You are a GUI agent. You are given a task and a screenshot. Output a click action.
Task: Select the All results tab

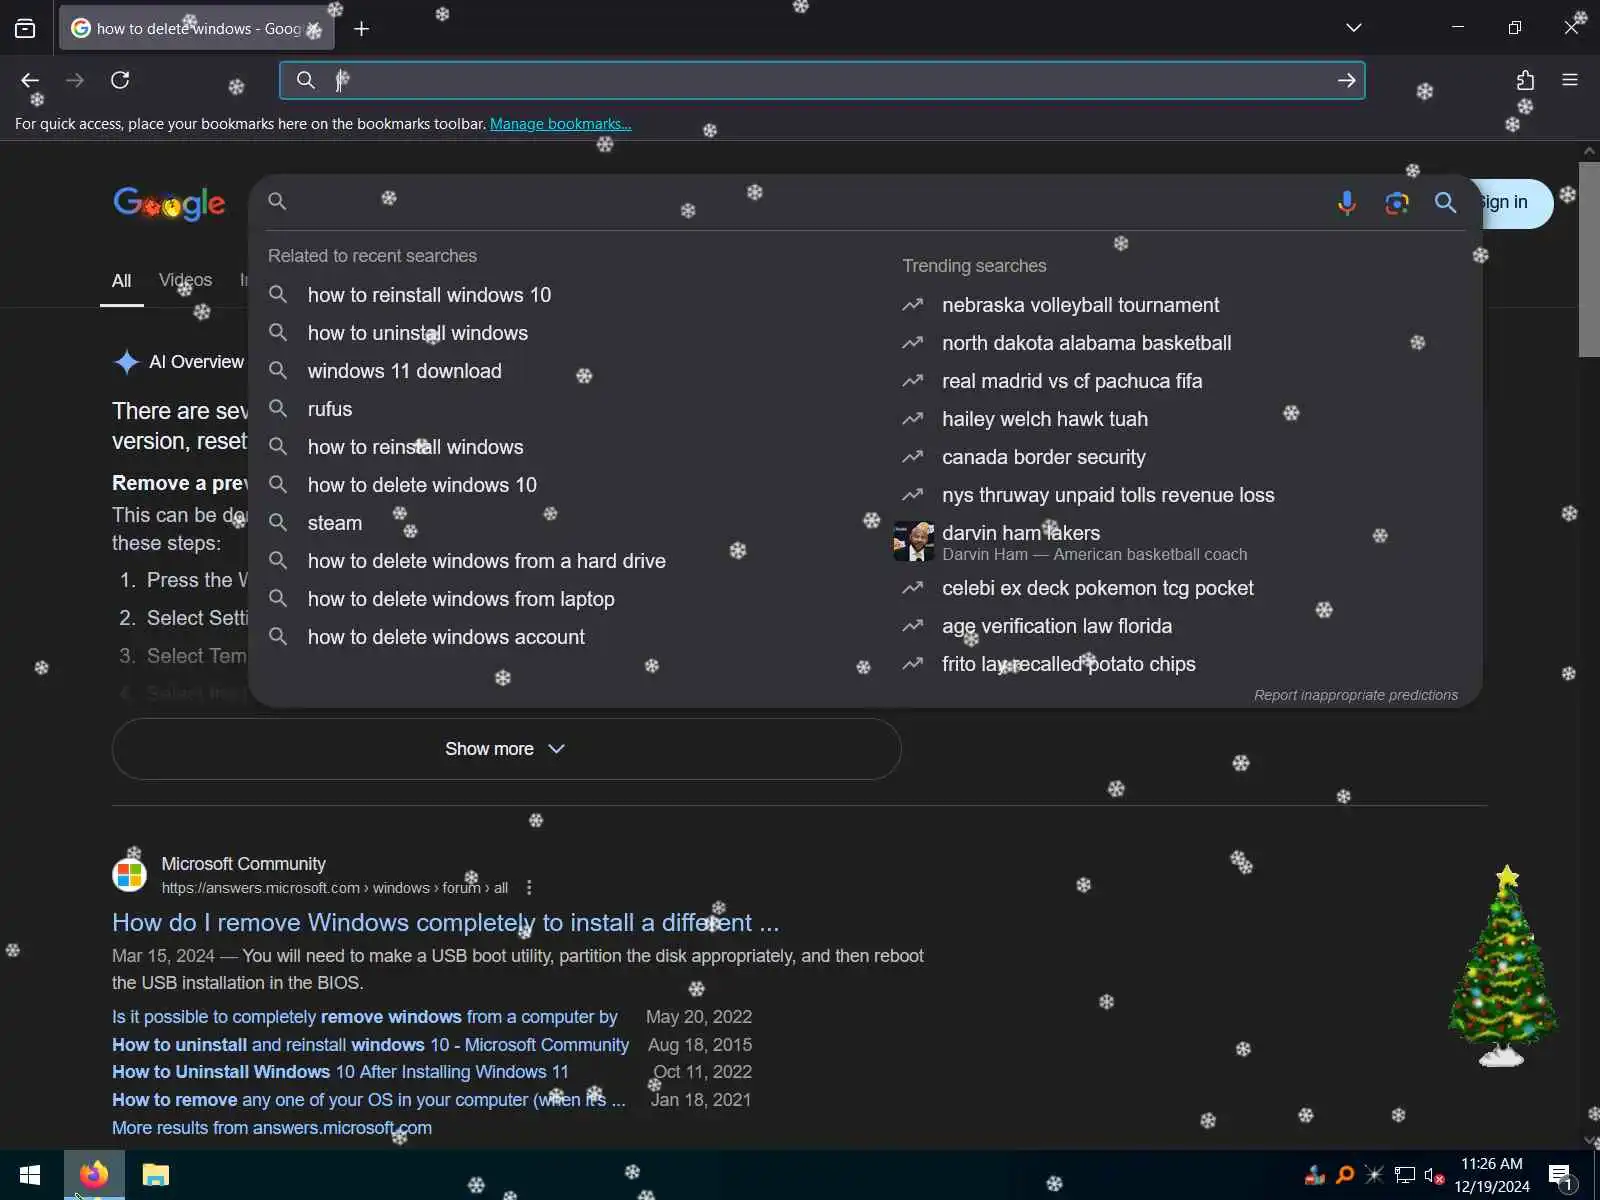[x=121, y=281]
